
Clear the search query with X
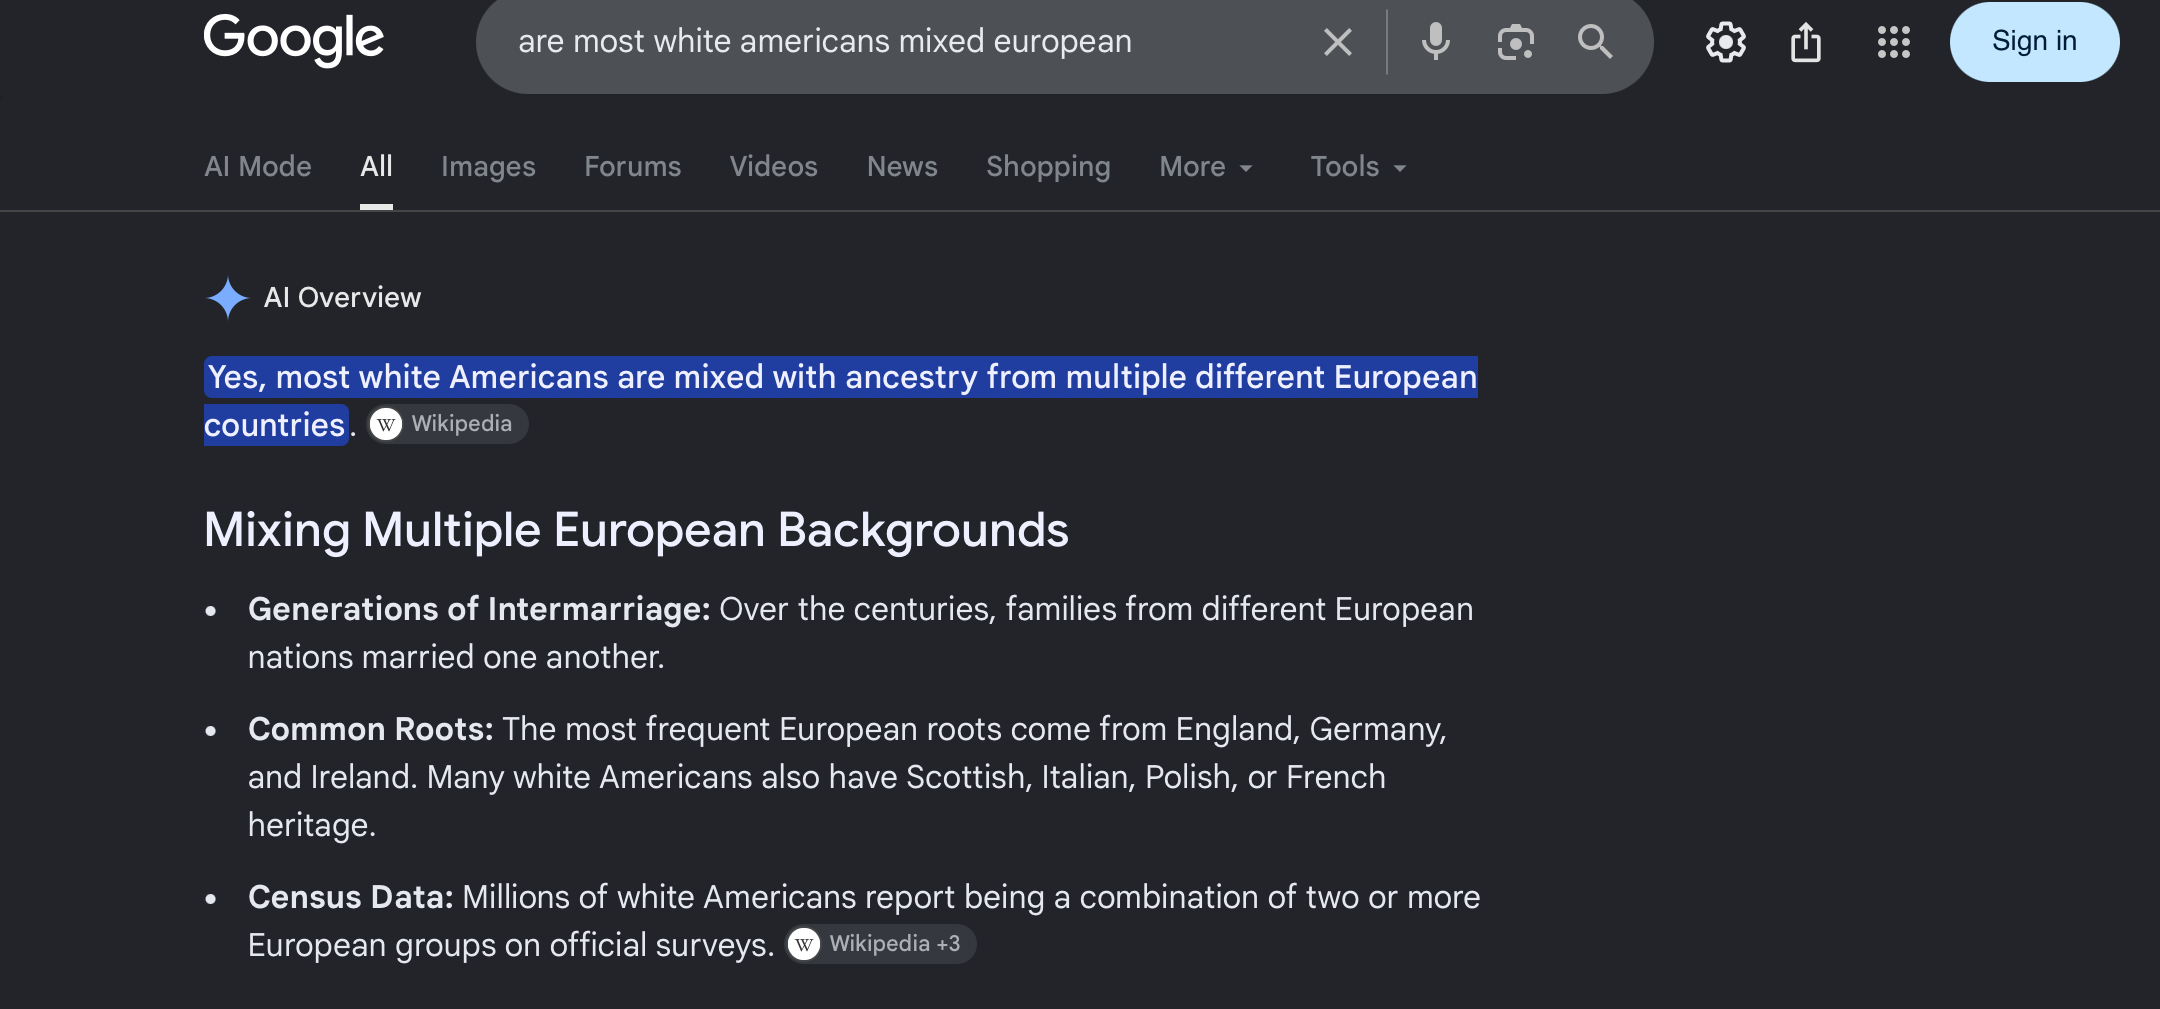tap(1337, 42)
